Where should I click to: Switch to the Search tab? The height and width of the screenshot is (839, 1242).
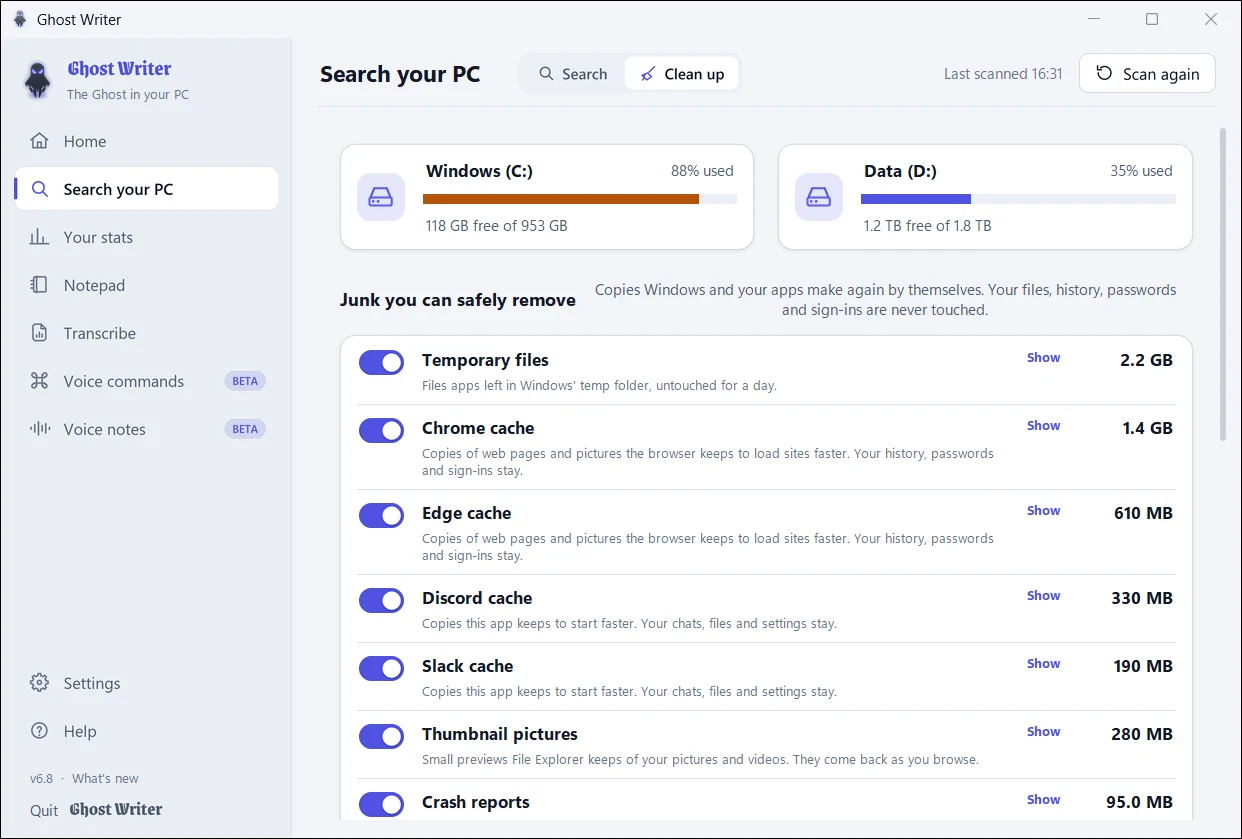tap(573, 74)
